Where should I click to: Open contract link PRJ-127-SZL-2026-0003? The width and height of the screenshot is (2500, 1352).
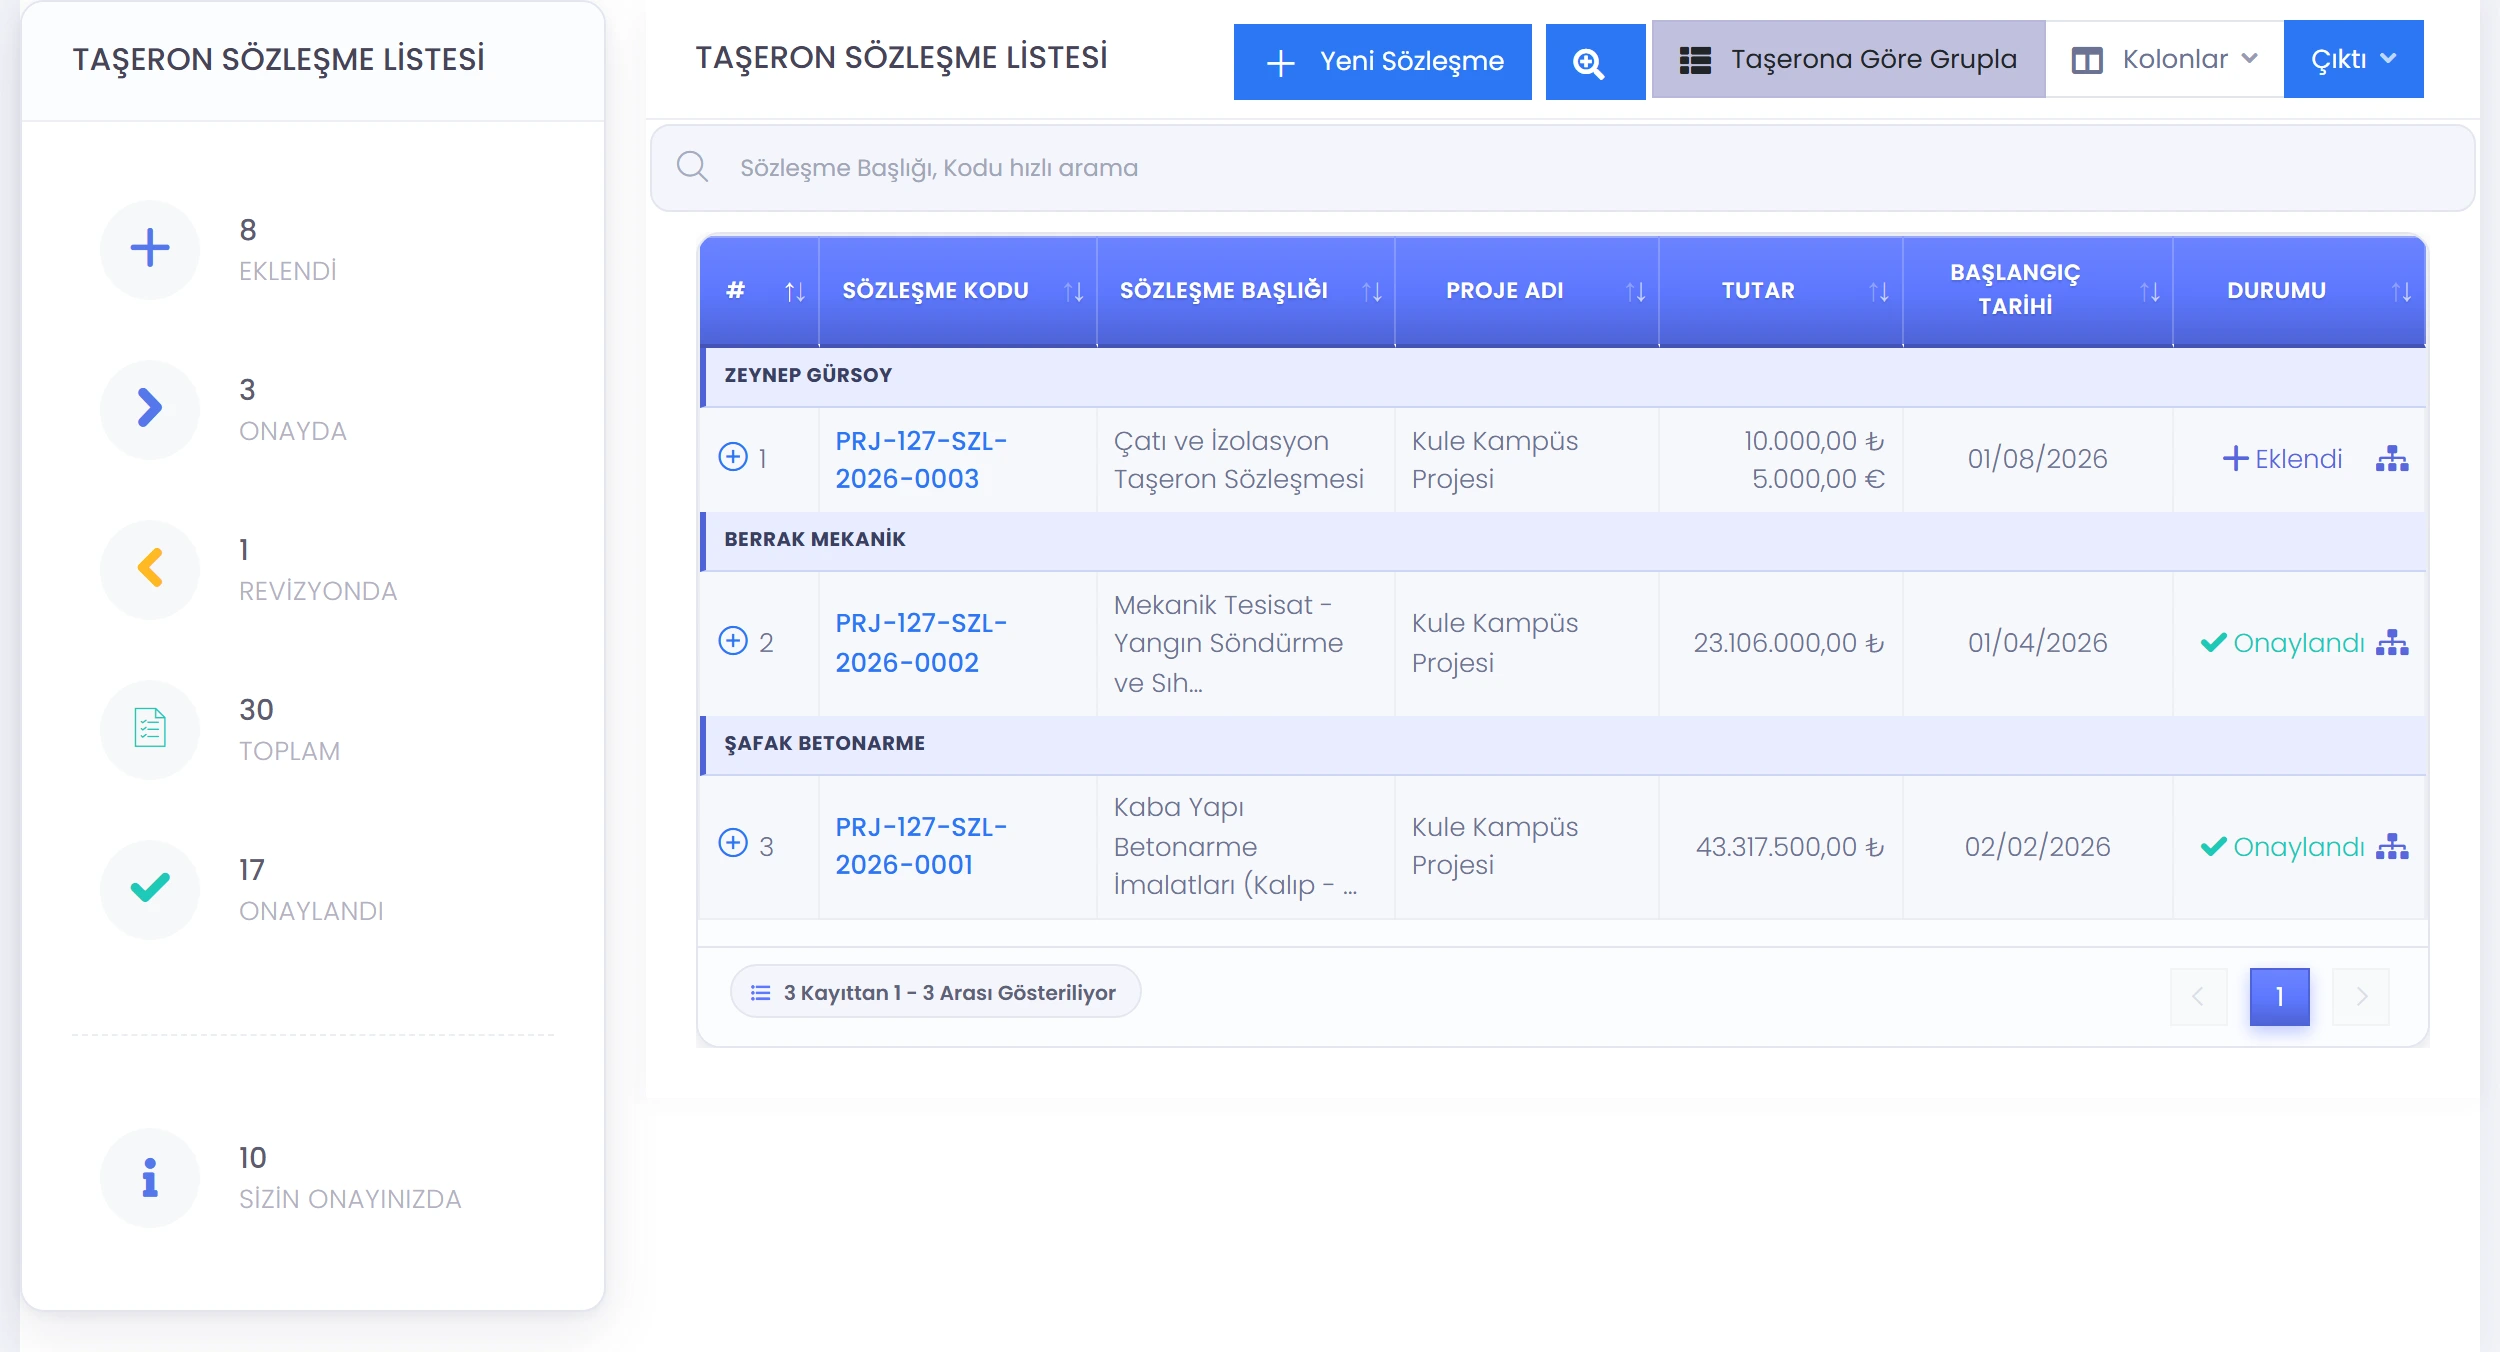[921, 460]
